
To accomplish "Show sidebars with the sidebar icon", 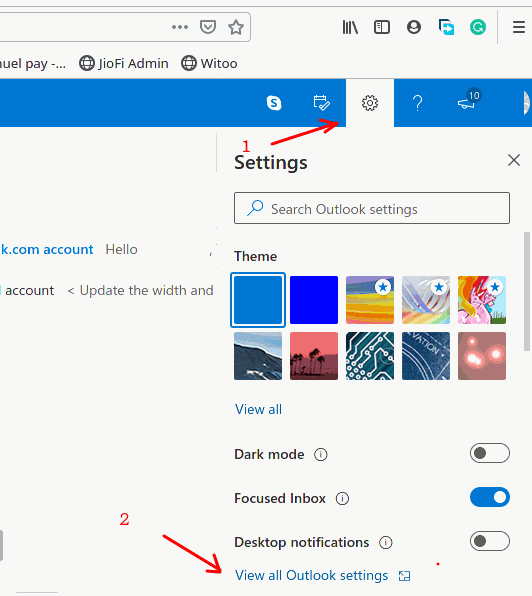I will (382, 27).
